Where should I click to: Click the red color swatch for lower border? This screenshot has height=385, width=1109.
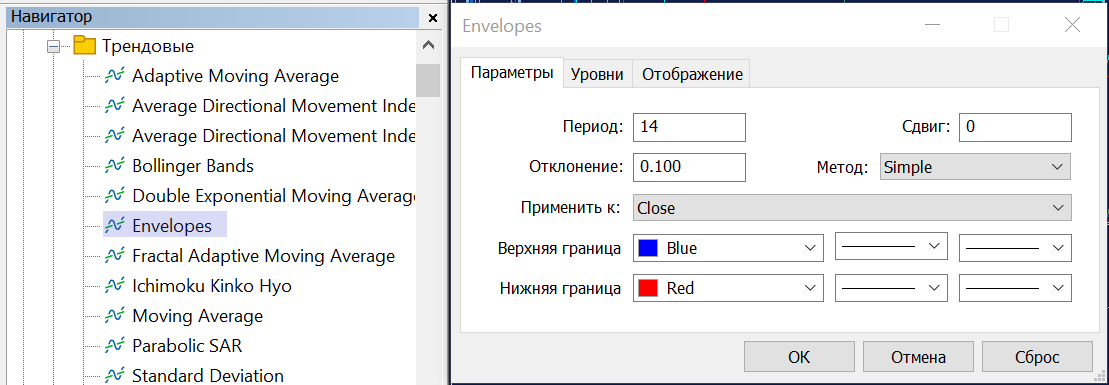pos(648,289)
